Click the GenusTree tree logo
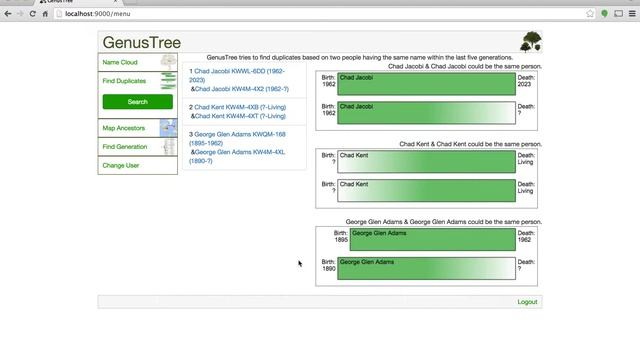Image resolution: width=640 pixels, height=360 pixels. pyautogui.click(x=531, y=42)
